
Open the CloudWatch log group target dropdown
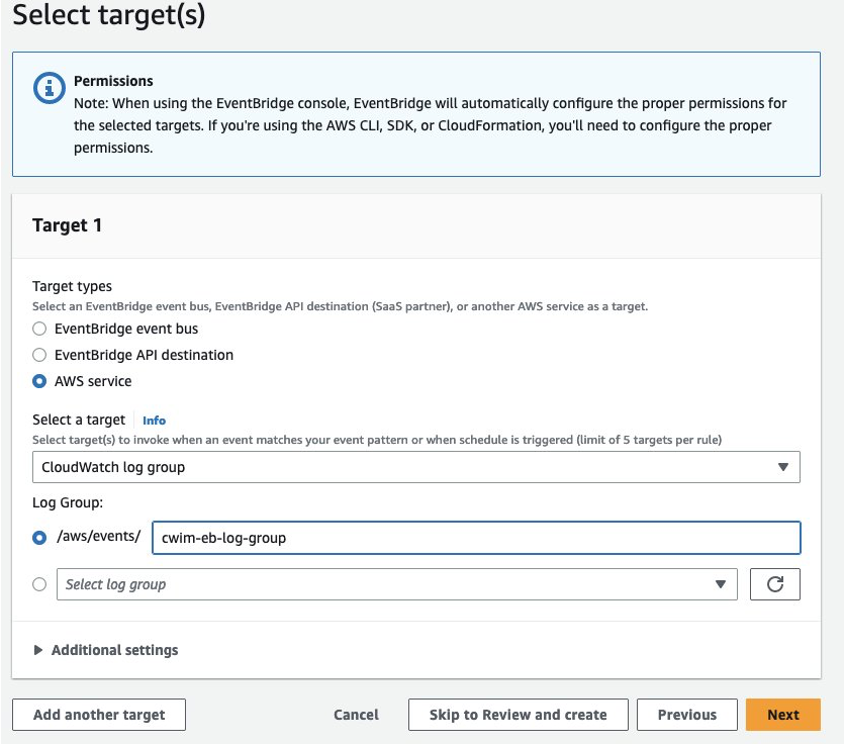click(x=415, y=467)
